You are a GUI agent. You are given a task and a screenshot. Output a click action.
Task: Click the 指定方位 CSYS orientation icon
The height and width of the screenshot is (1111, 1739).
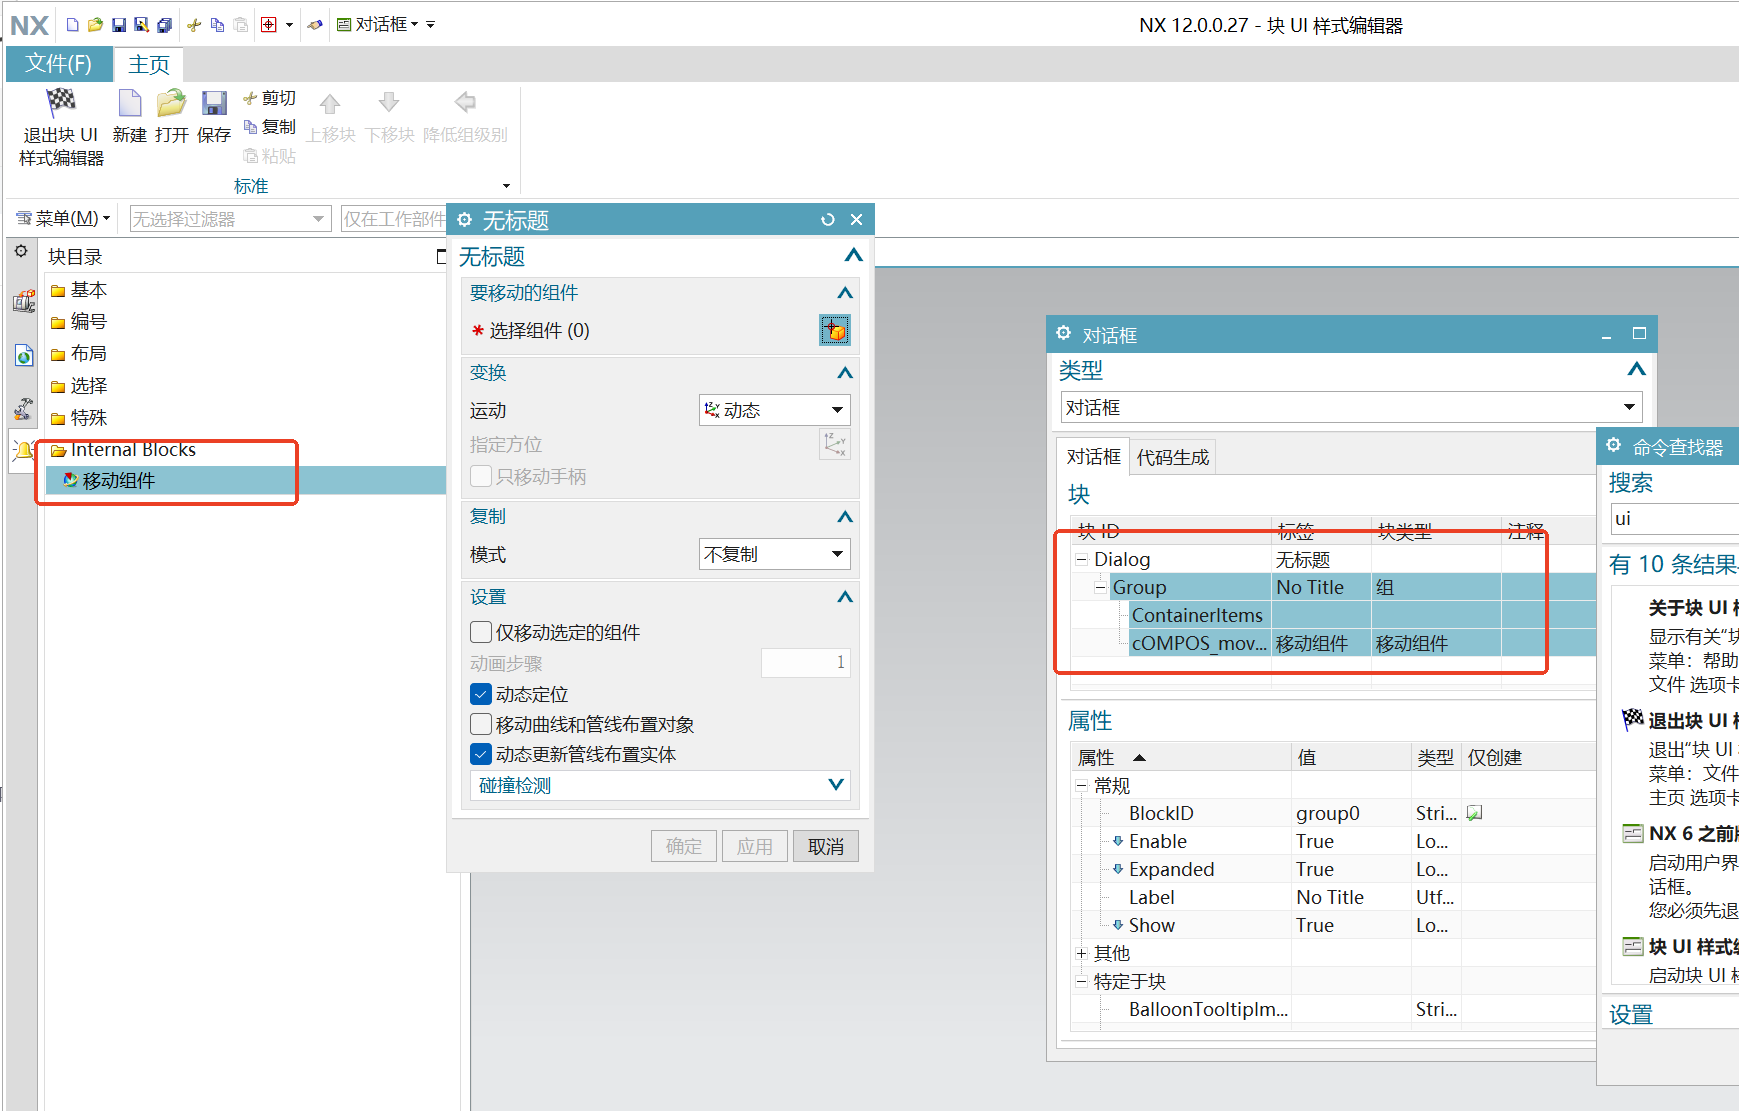[x=835, y=444]
